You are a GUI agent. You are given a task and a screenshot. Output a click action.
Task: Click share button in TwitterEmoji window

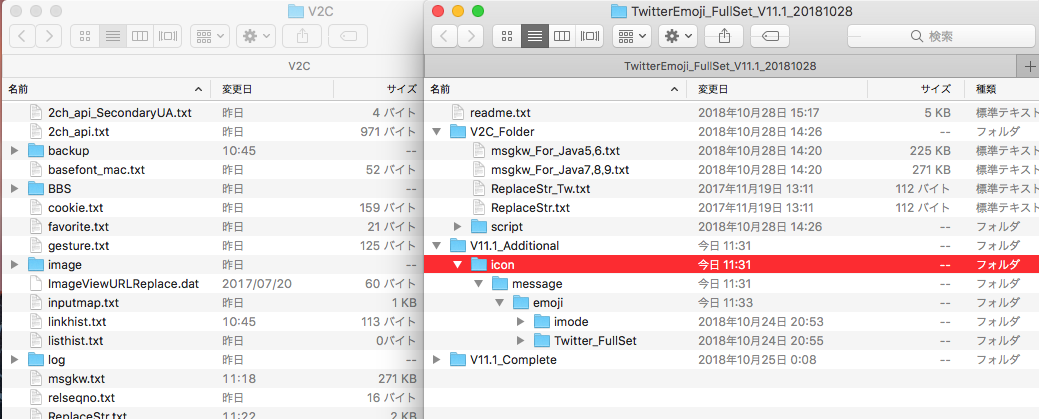724,36
